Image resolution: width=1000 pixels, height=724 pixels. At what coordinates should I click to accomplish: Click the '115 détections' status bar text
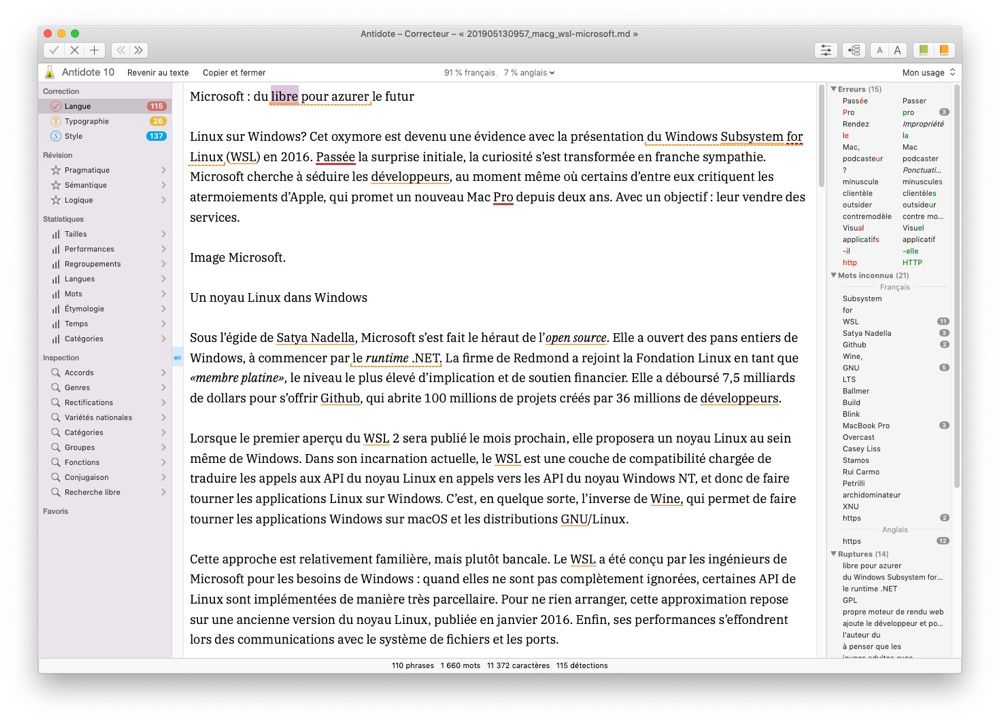pyautogui.click(x=582, y=665)
